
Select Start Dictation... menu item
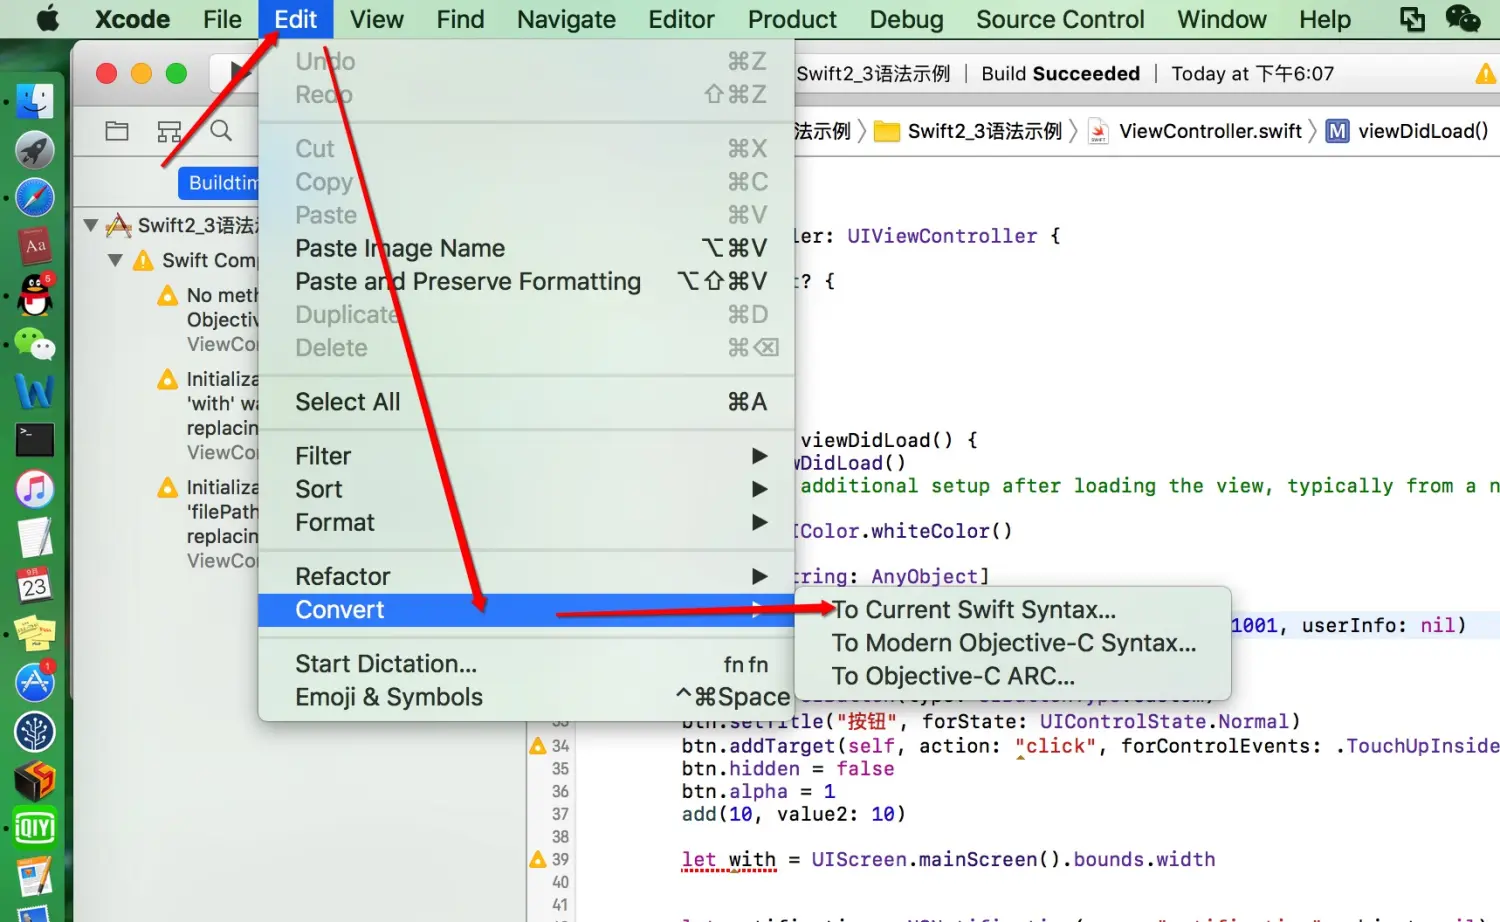[x=526, y=664]
